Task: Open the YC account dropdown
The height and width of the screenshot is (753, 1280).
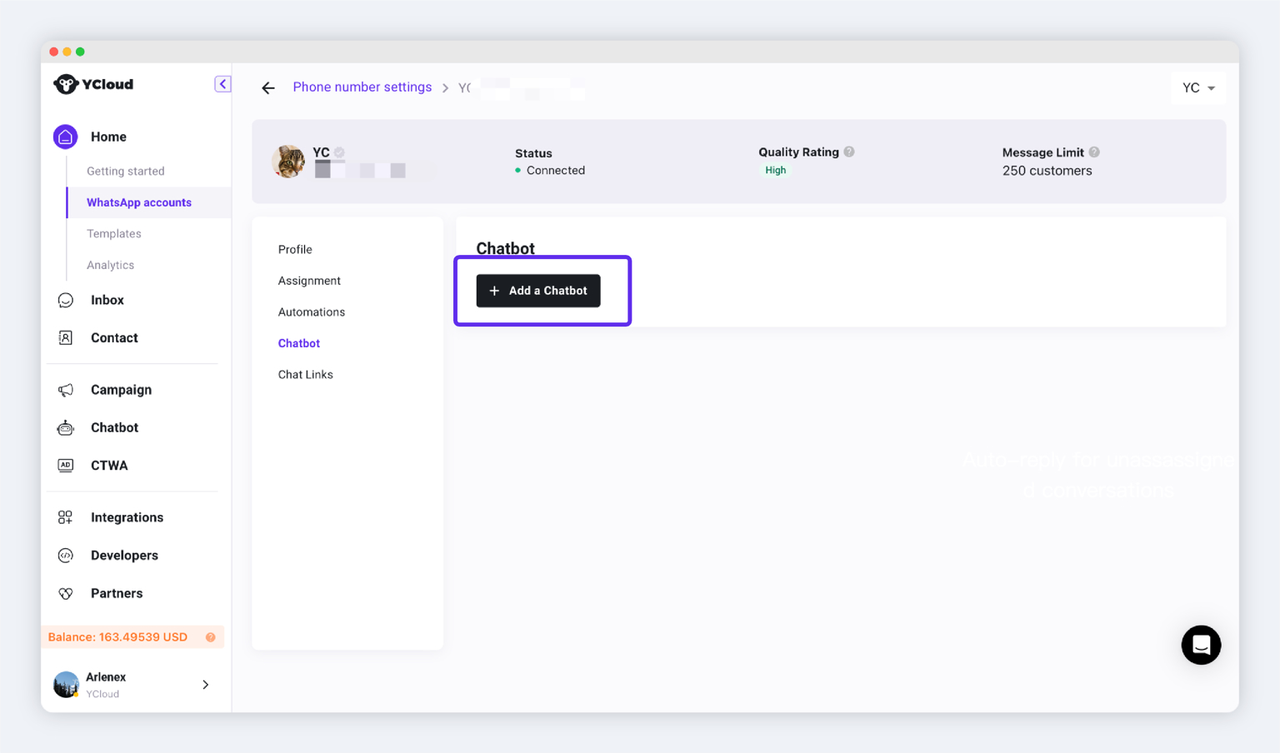Action: 1198,88
